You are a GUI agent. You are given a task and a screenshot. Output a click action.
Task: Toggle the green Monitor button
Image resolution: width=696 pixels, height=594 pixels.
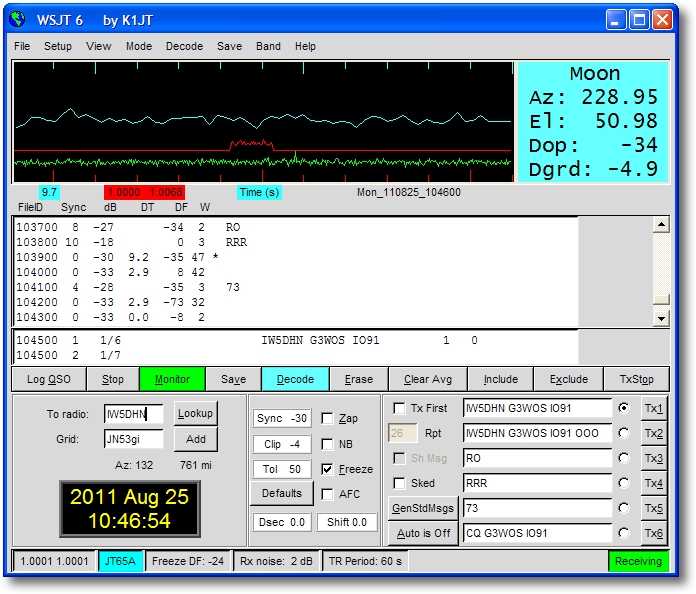click(172, 379)
